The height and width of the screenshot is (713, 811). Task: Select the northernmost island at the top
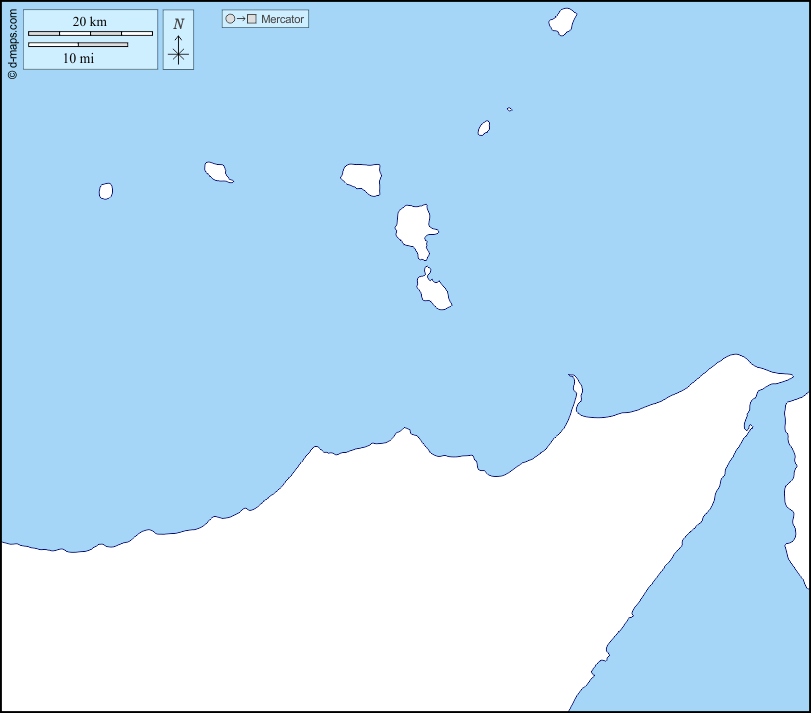click(x=563, y=22)
